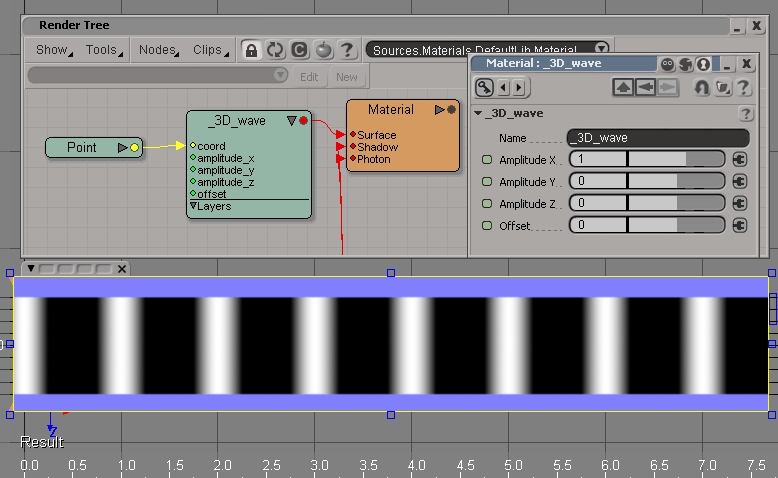
Task: Expand the Point node output triangle
Action: tap(123, 147)
